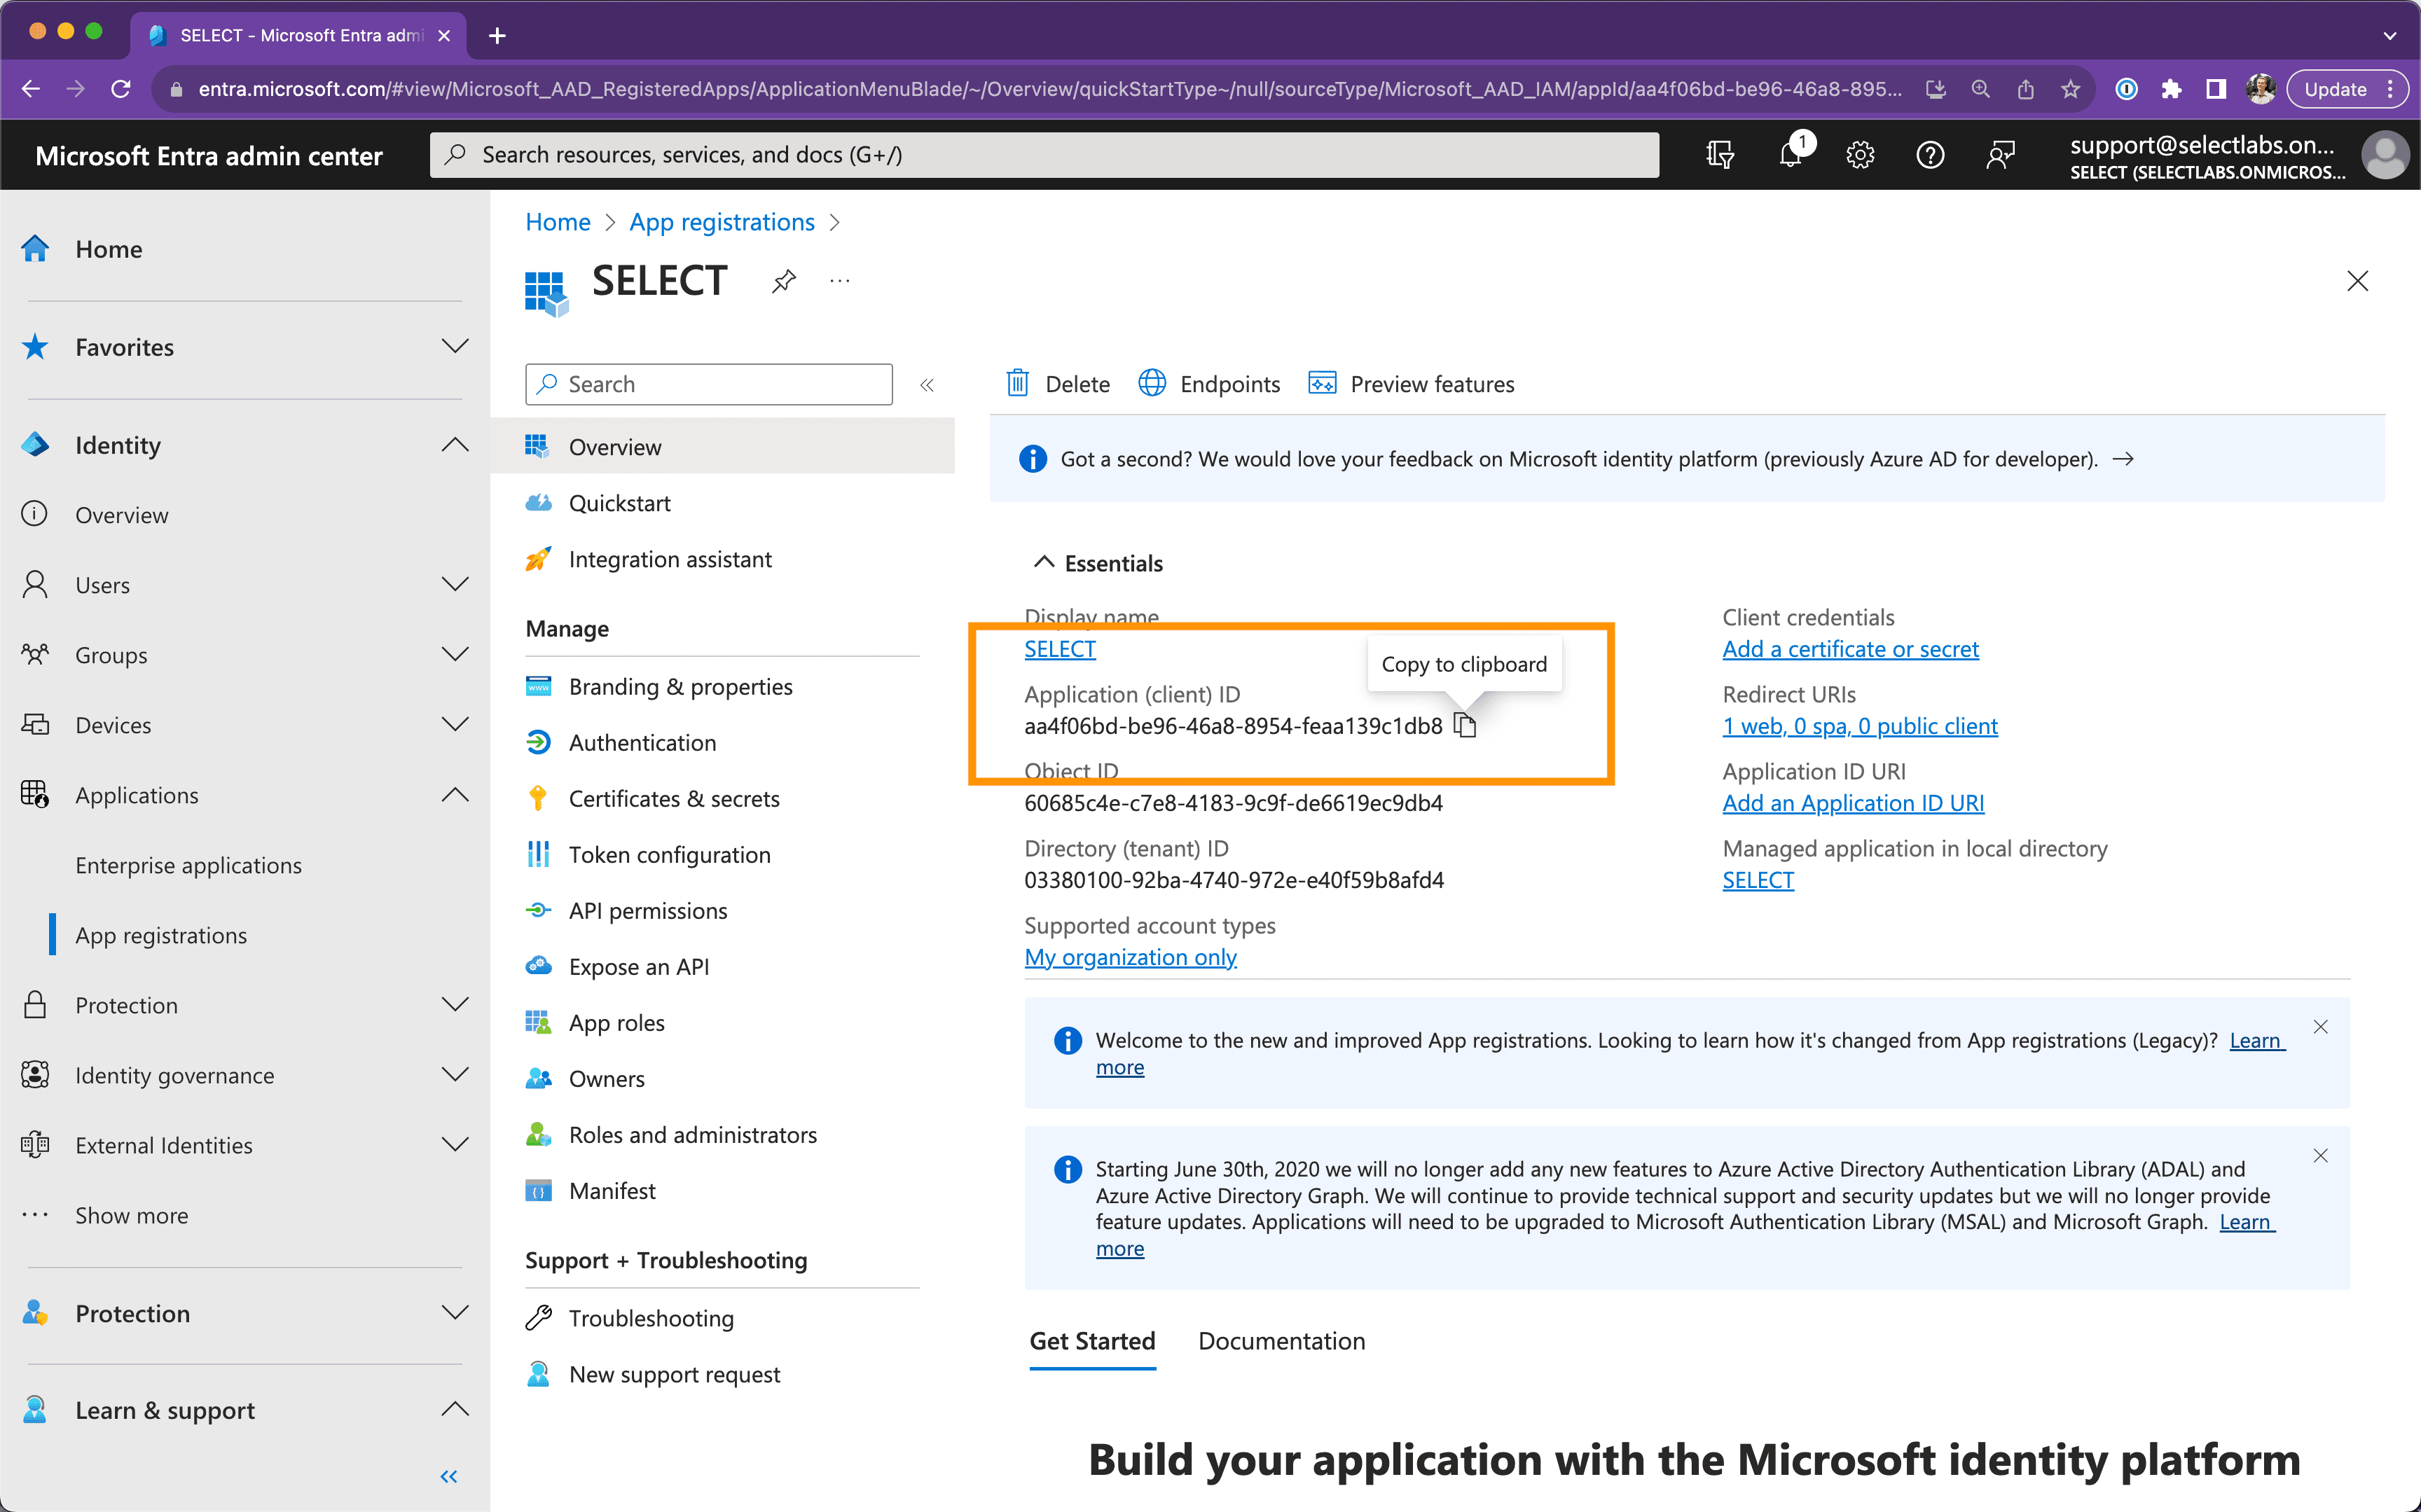Collapse the Essentials section
2421x1512 pixels.
tap(1043, 563)
